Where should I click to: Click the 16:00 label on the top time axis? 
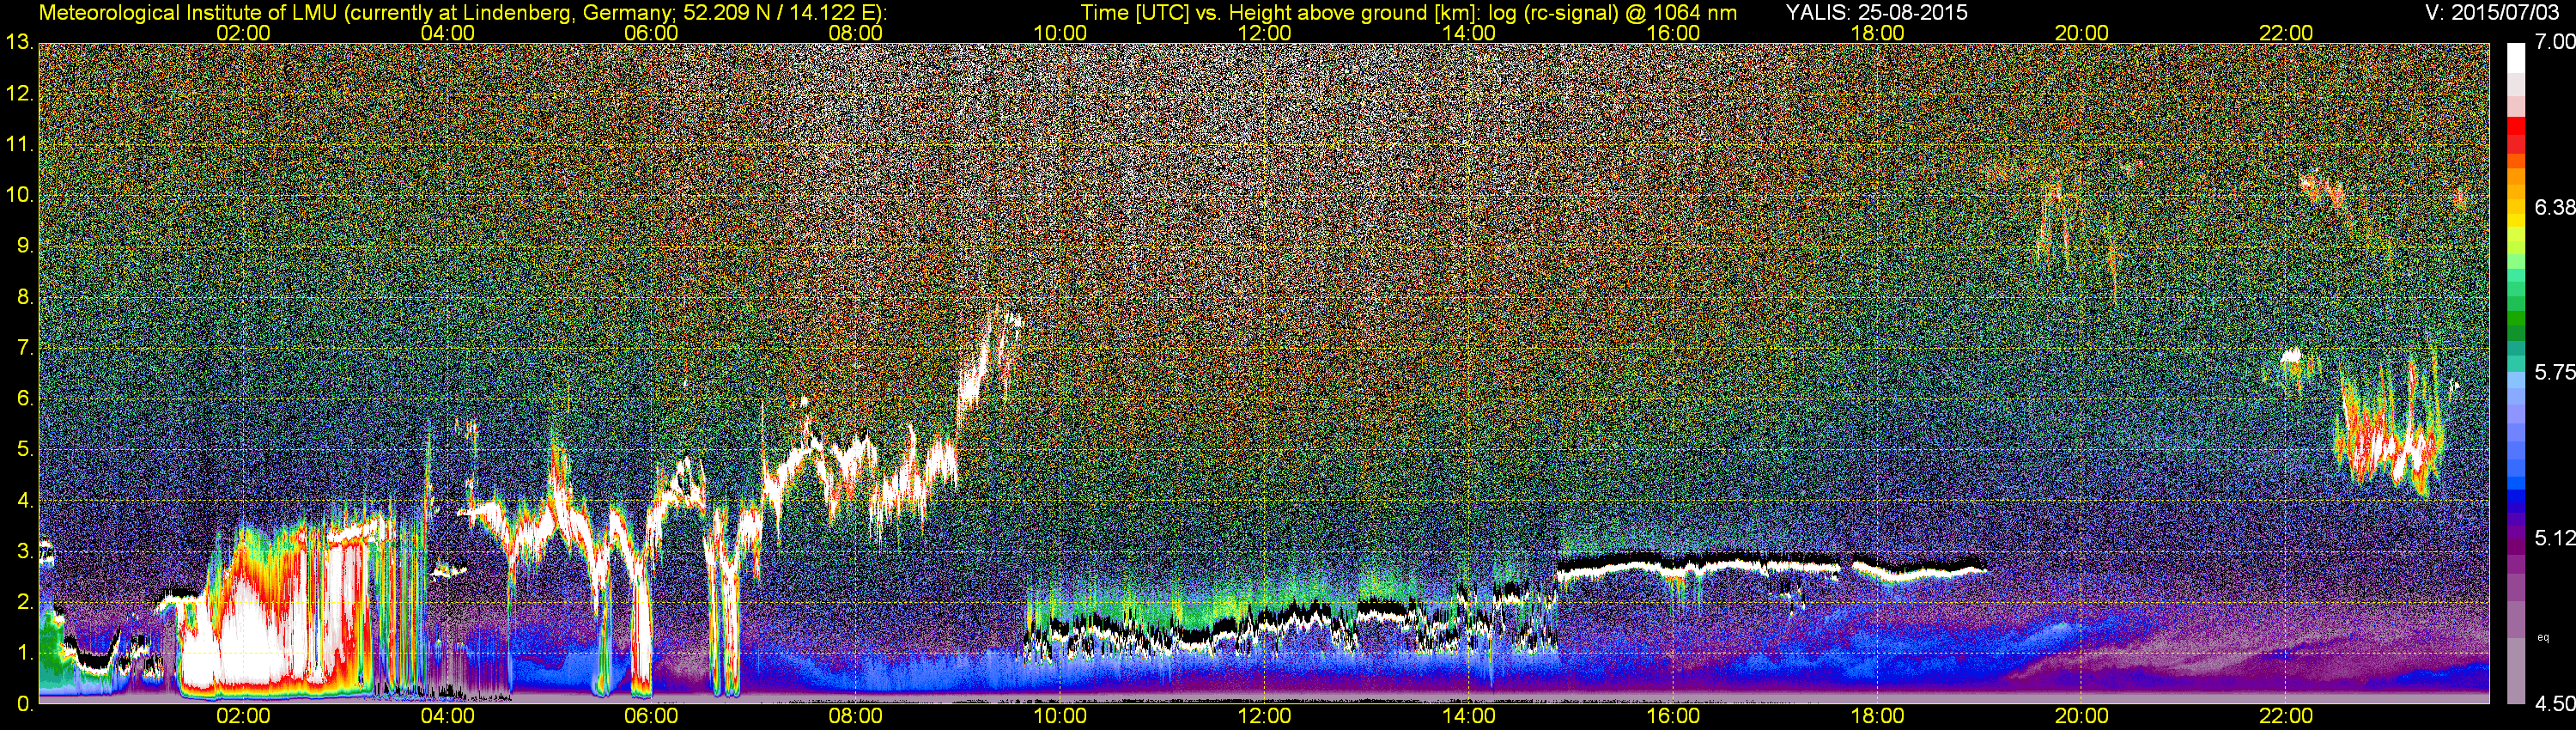[1673, 33]
